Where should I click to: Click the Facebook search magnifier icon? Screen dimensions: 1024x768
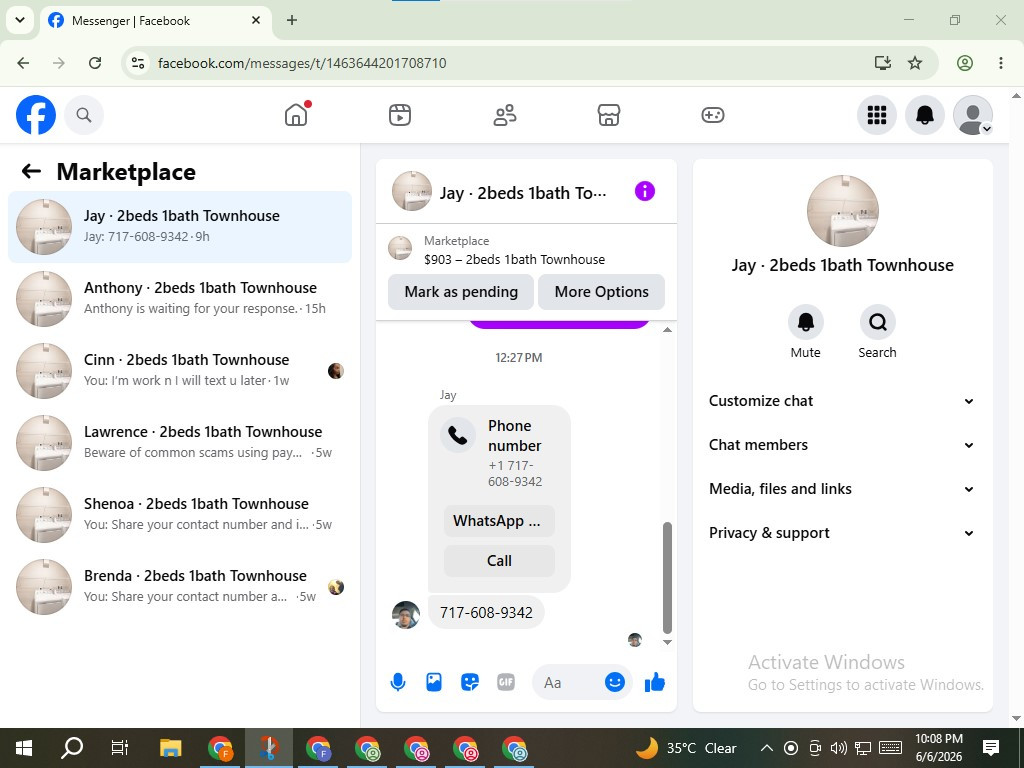[x=84, y=115]
